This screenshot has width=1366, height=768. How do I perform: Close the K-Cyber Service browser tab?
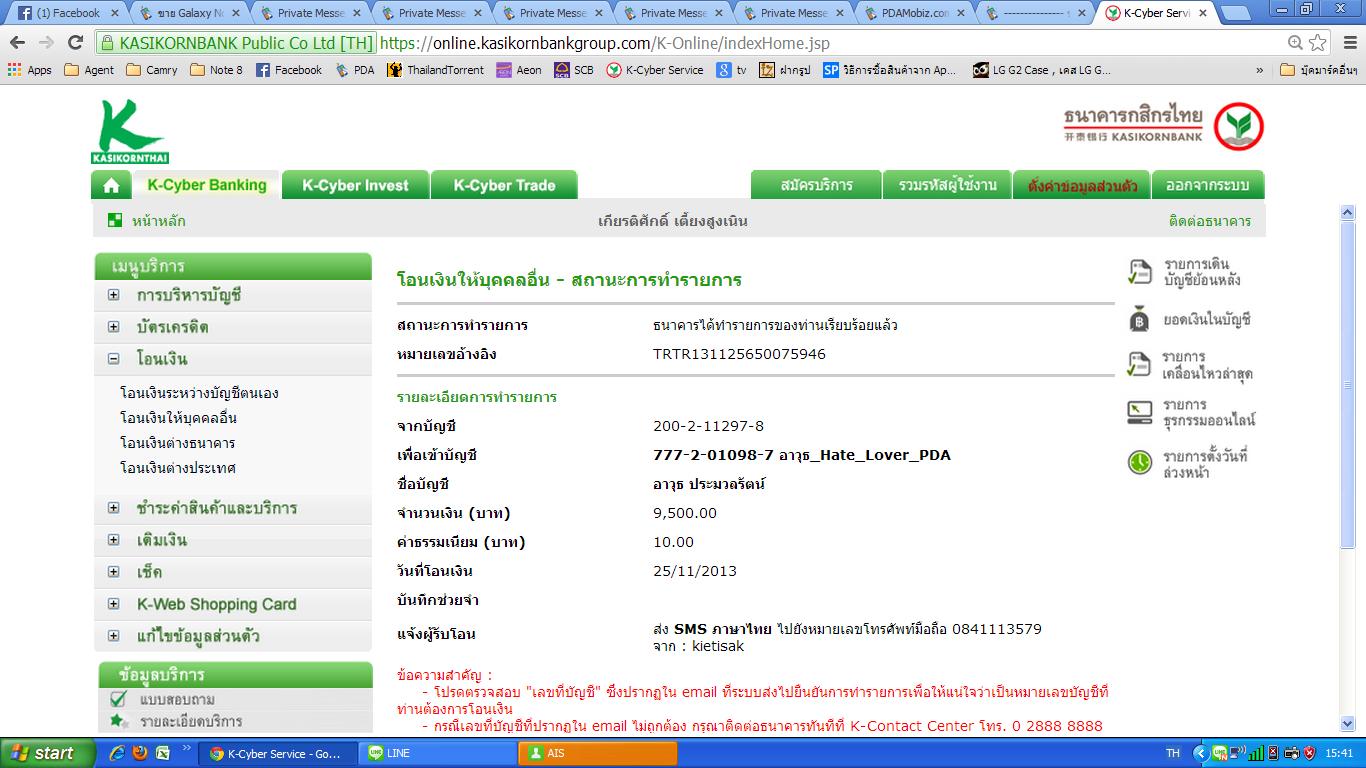tap(1202, 13)
